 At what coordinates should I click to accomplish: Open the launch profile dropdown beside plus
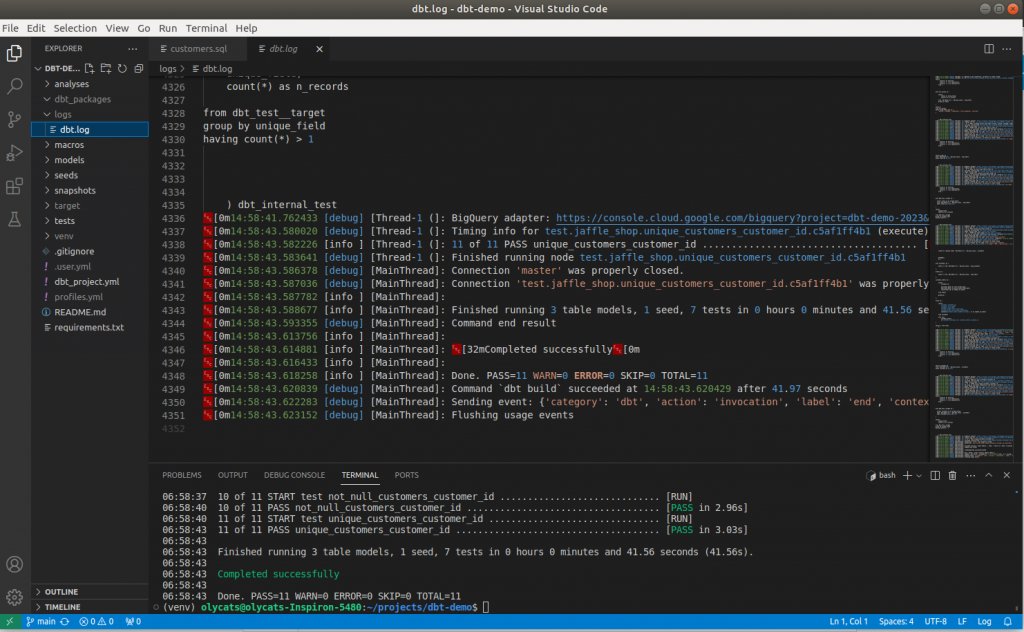pyautogui.click(x=919, y=475)
